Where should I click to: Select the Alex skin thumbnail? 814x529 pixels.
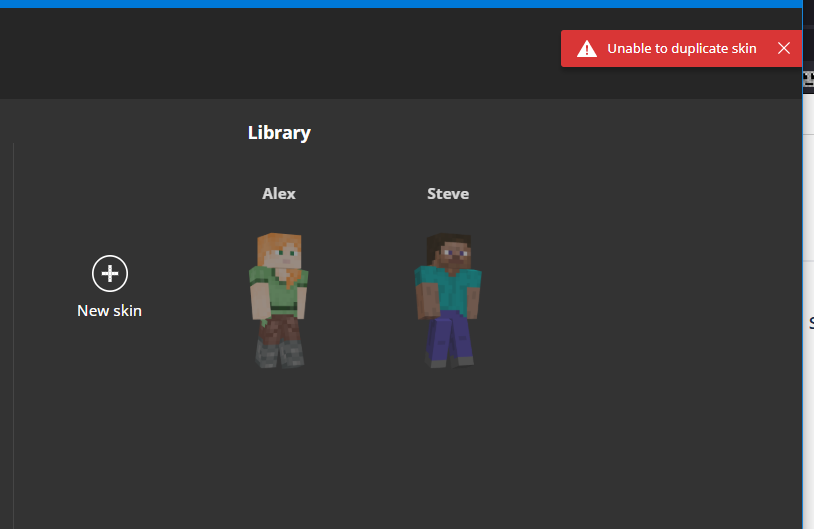[279, 301]
